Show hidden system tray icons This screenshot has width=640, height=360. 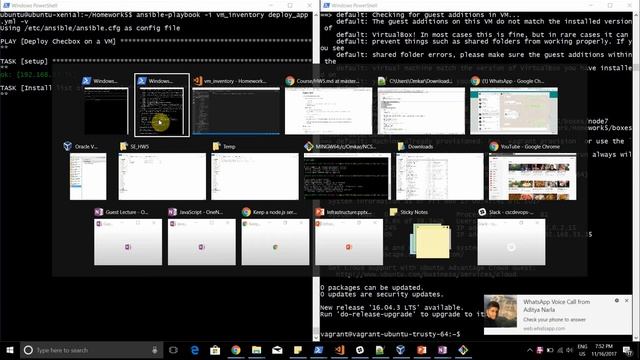click(x=530, y=350)
